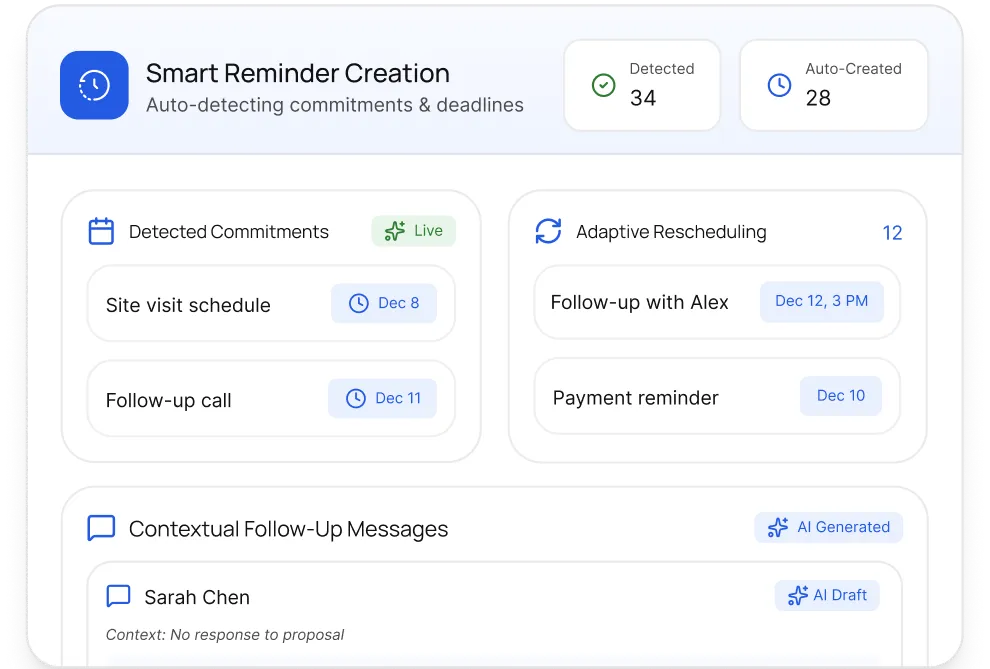Open the Follow-up call commitment
This screenshot has height=669, width=990.
tap(271, 398)
